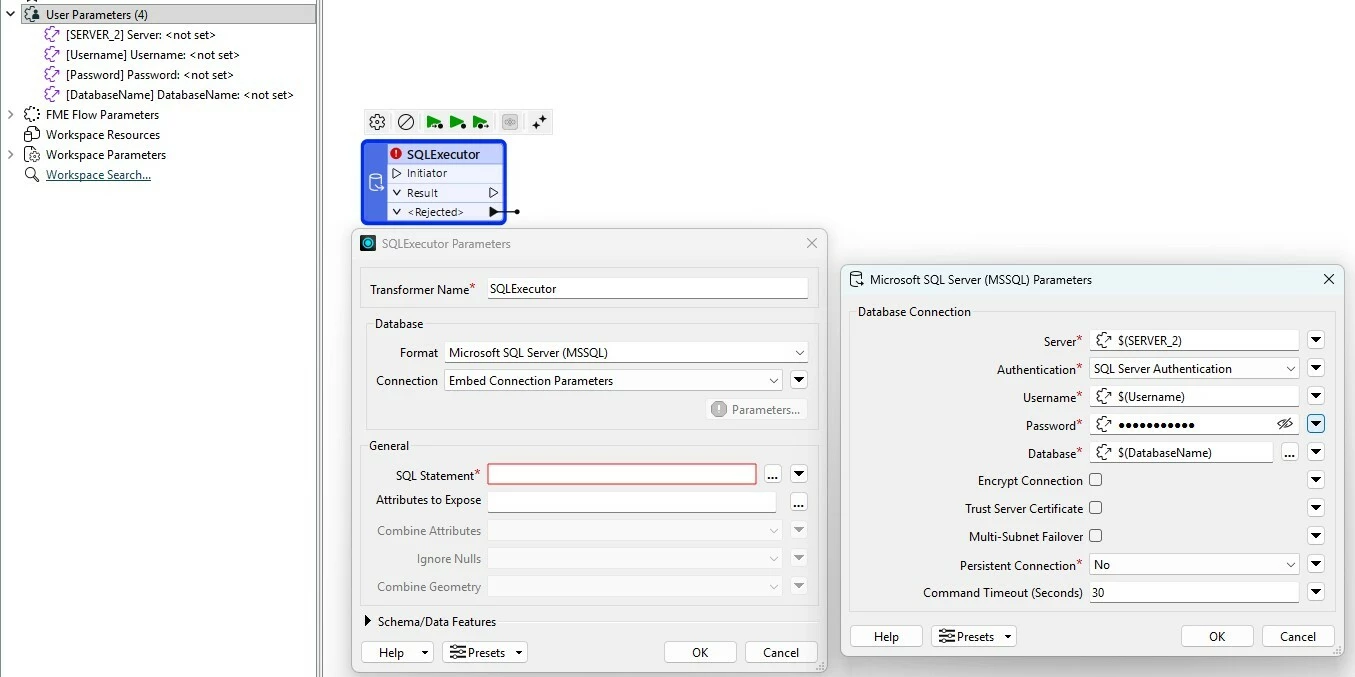Click the ellipsis button beside Database field

[x=1289, y=453]
